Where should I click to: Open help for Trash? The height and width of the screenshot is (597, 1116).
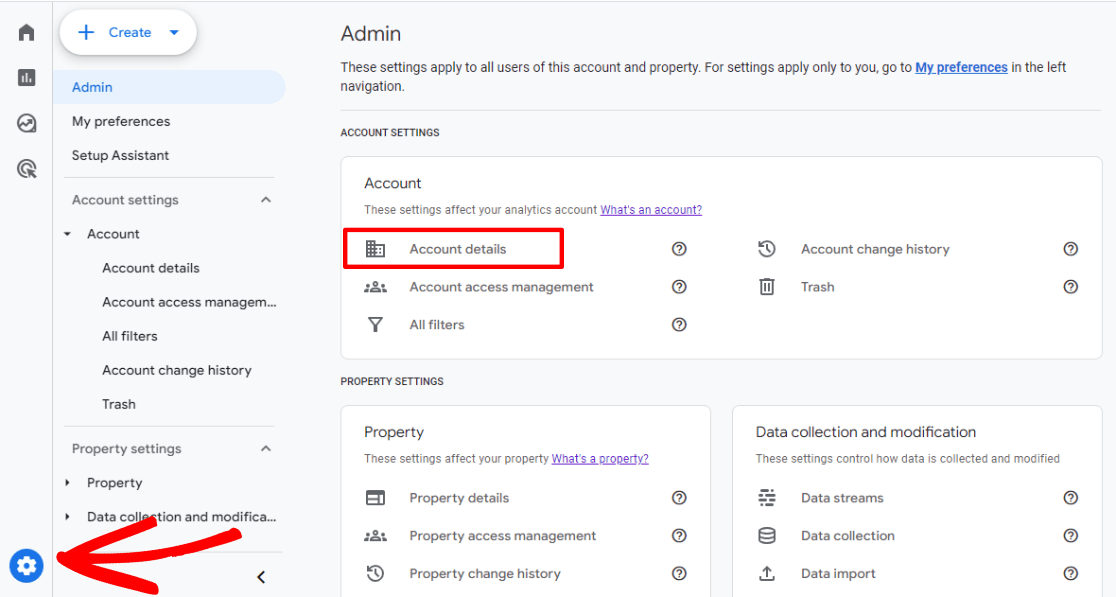pyautogui.click(x=1070, y=287)
